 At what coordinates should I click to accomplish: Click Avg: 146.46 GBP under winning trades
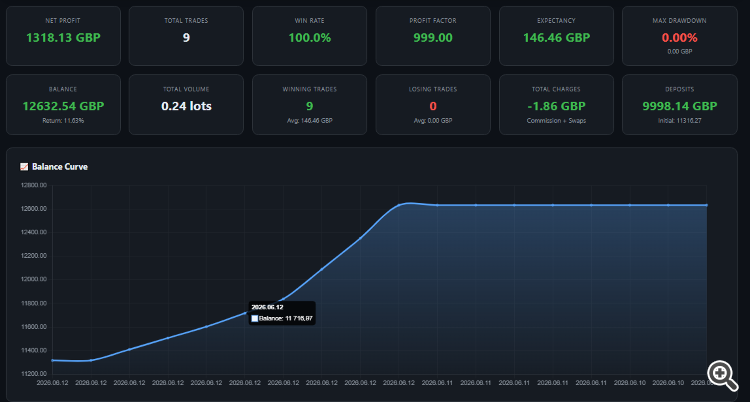[309, 121]
